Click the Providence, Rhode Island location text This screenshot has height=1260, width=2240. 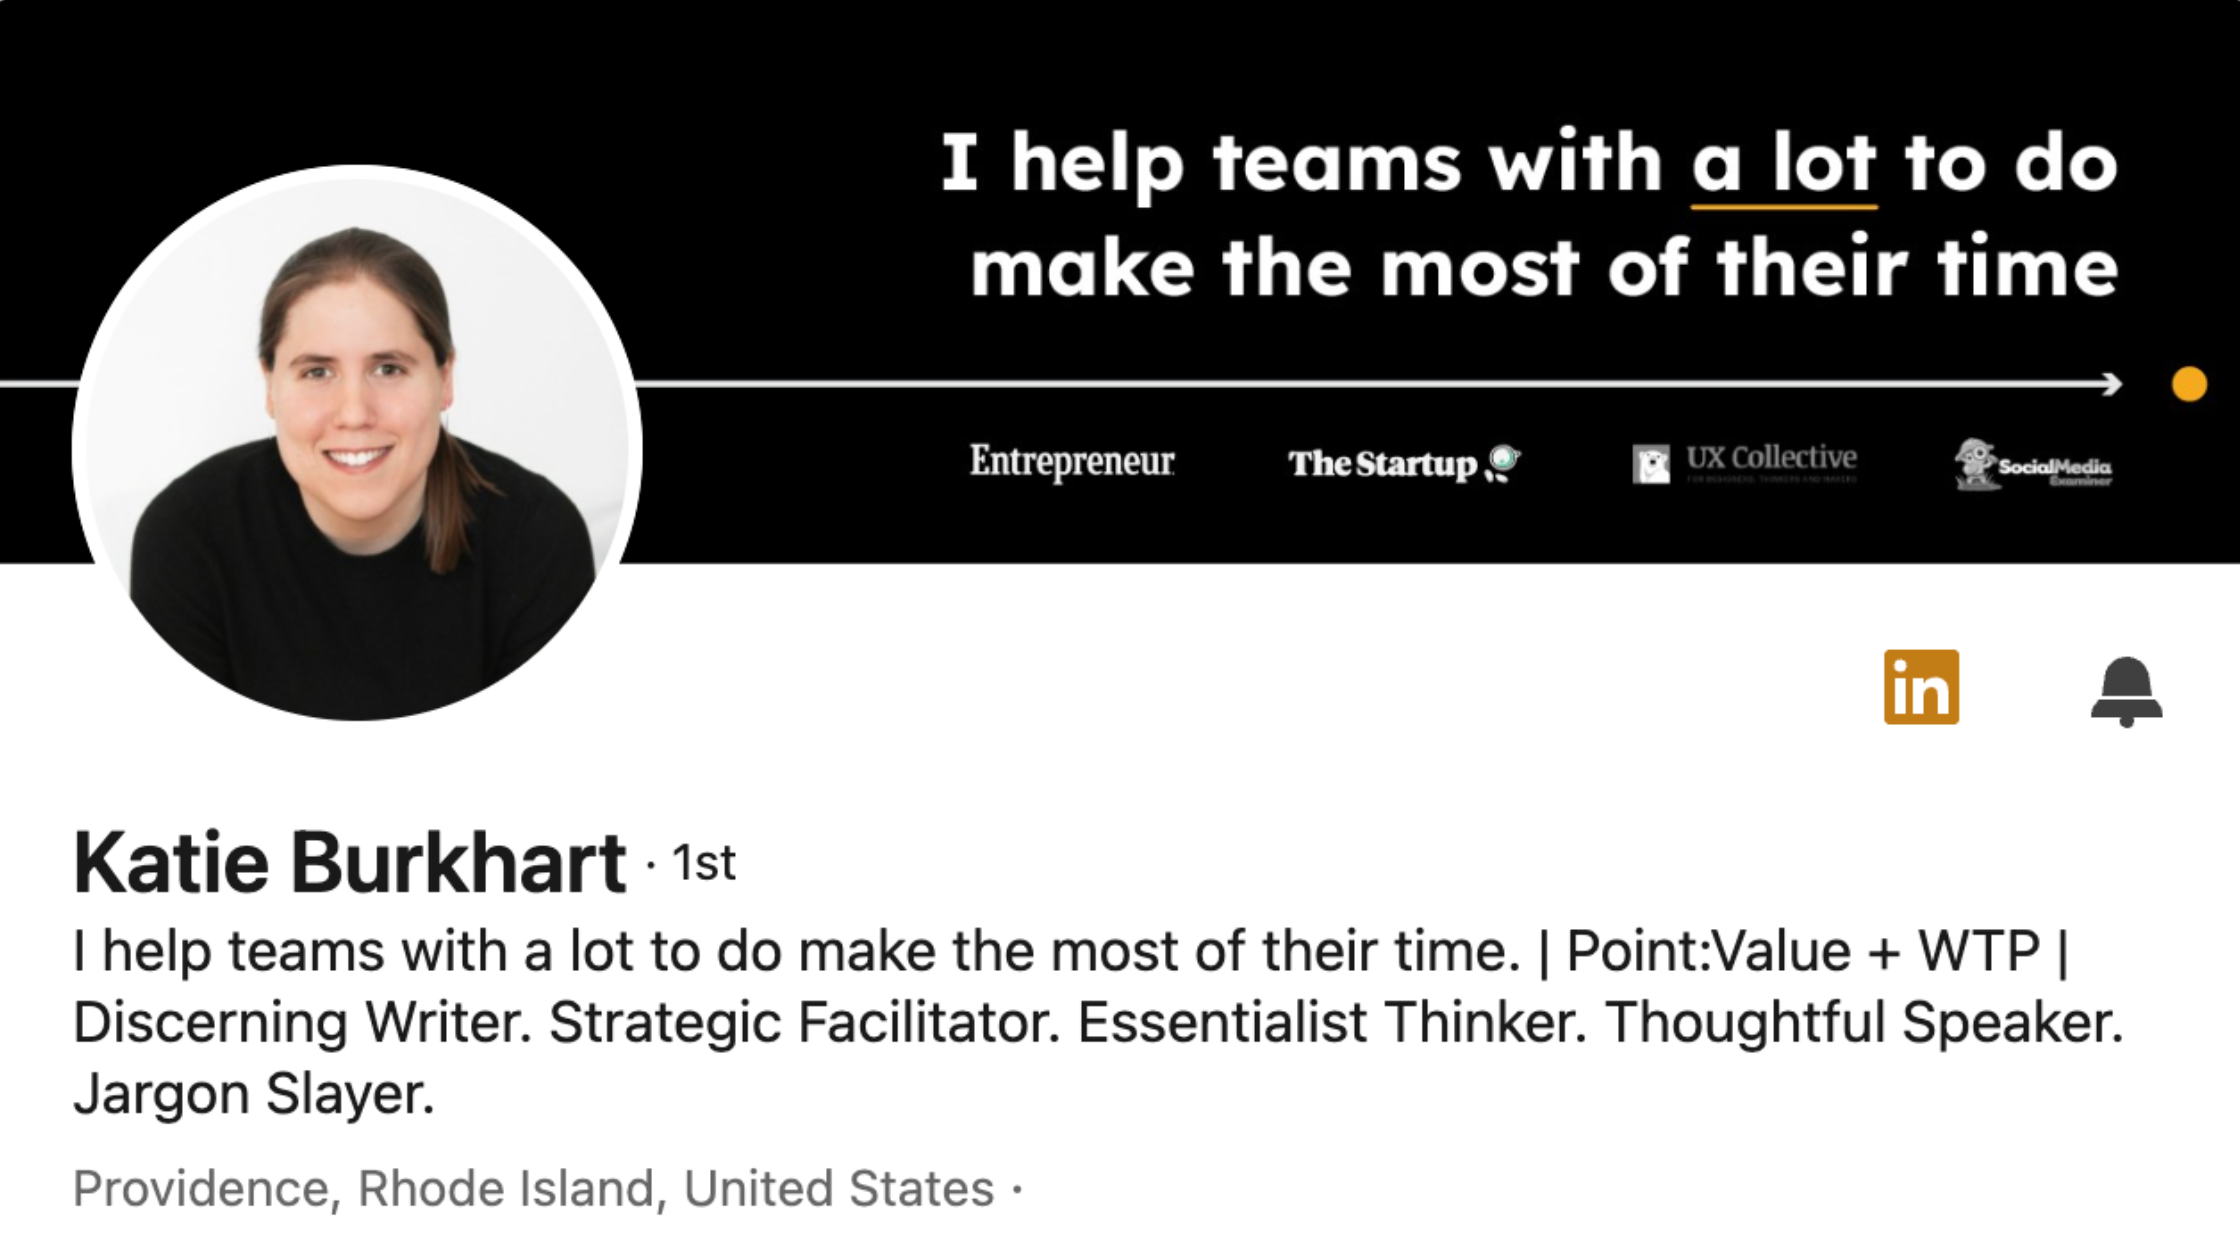534,1189
